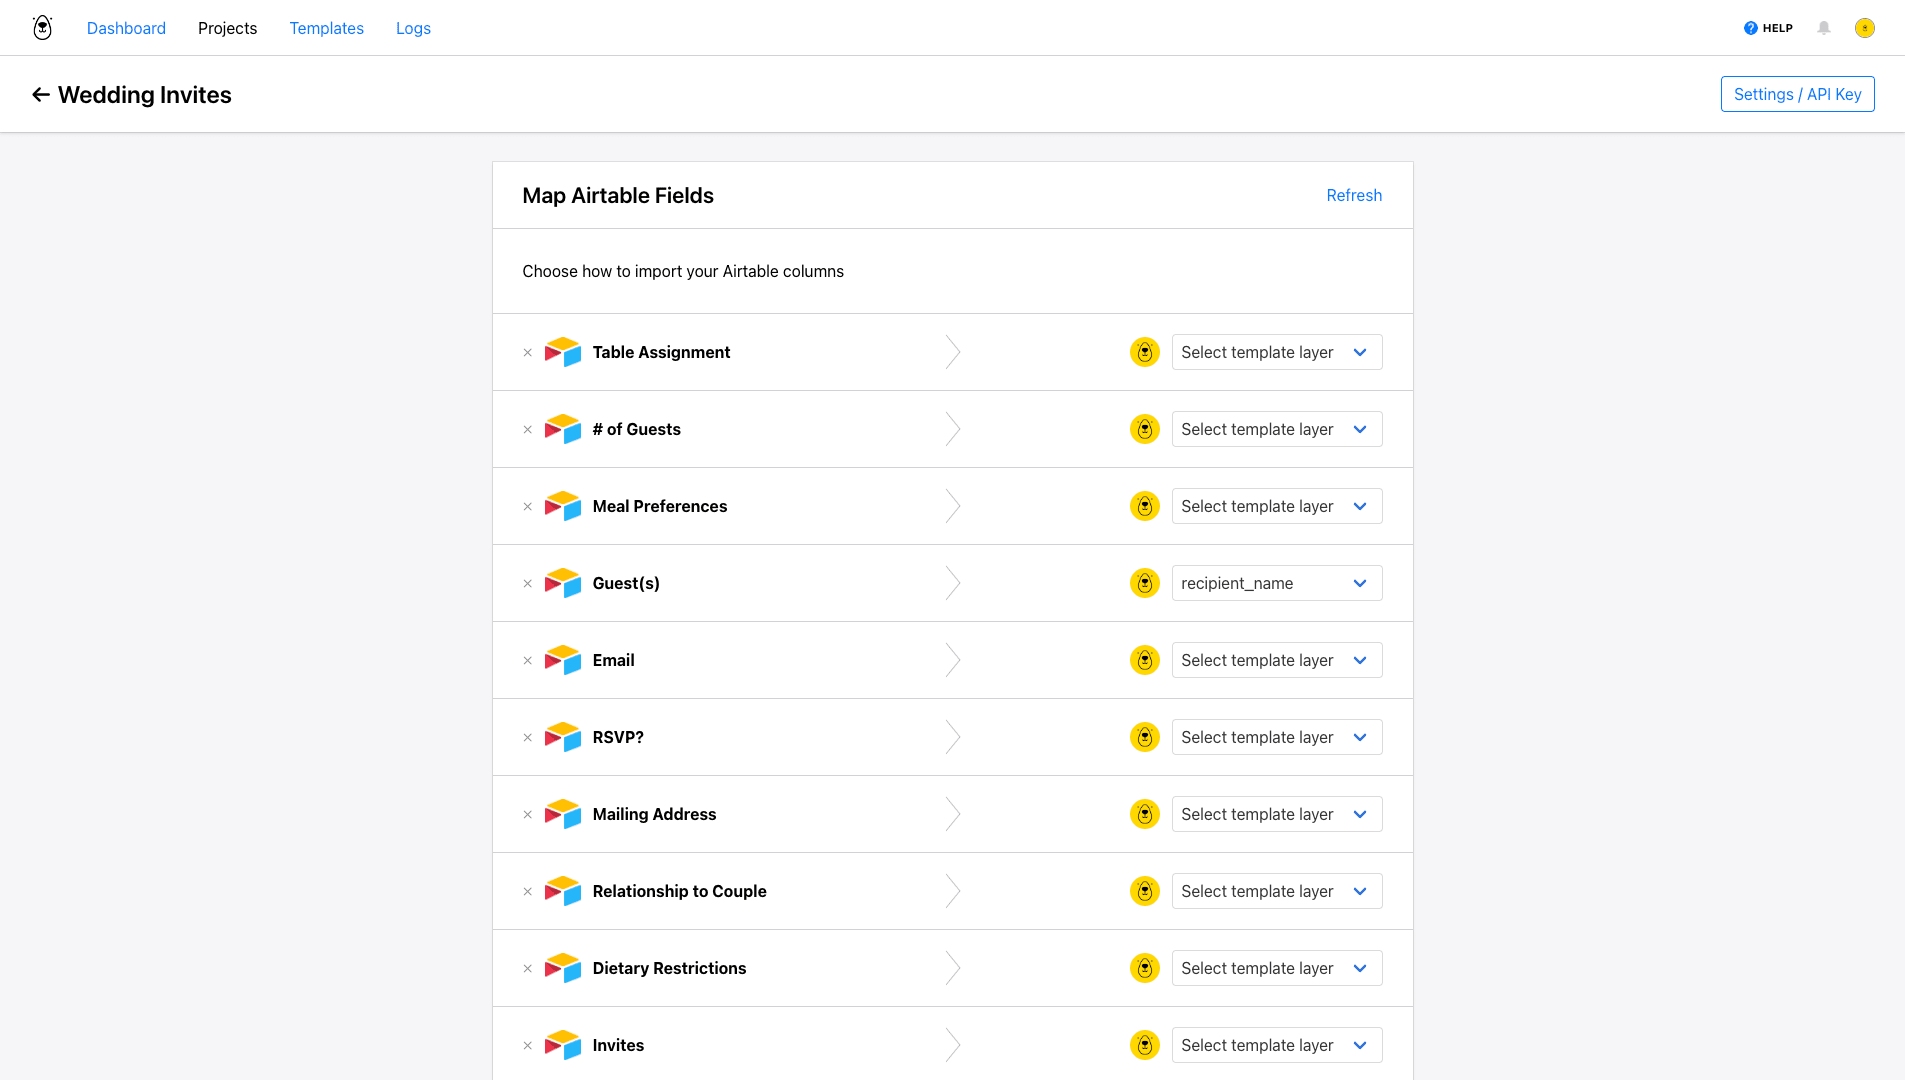1905x1080 pixels.
Task: Click the yellow template icon in the RSVP? row
Action: click(x=1144, y=737)
